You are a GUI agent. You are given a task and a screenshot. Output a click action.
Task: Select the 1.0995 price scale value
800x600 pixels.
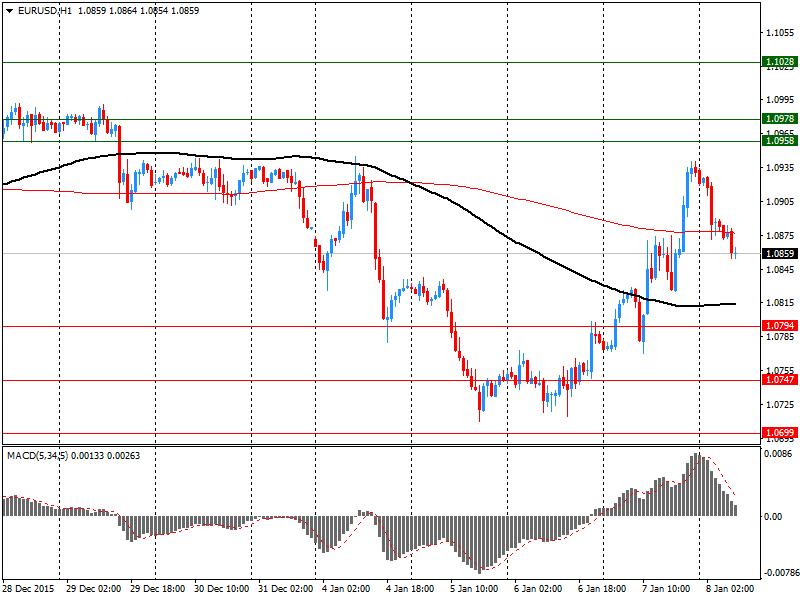point(780,100)
